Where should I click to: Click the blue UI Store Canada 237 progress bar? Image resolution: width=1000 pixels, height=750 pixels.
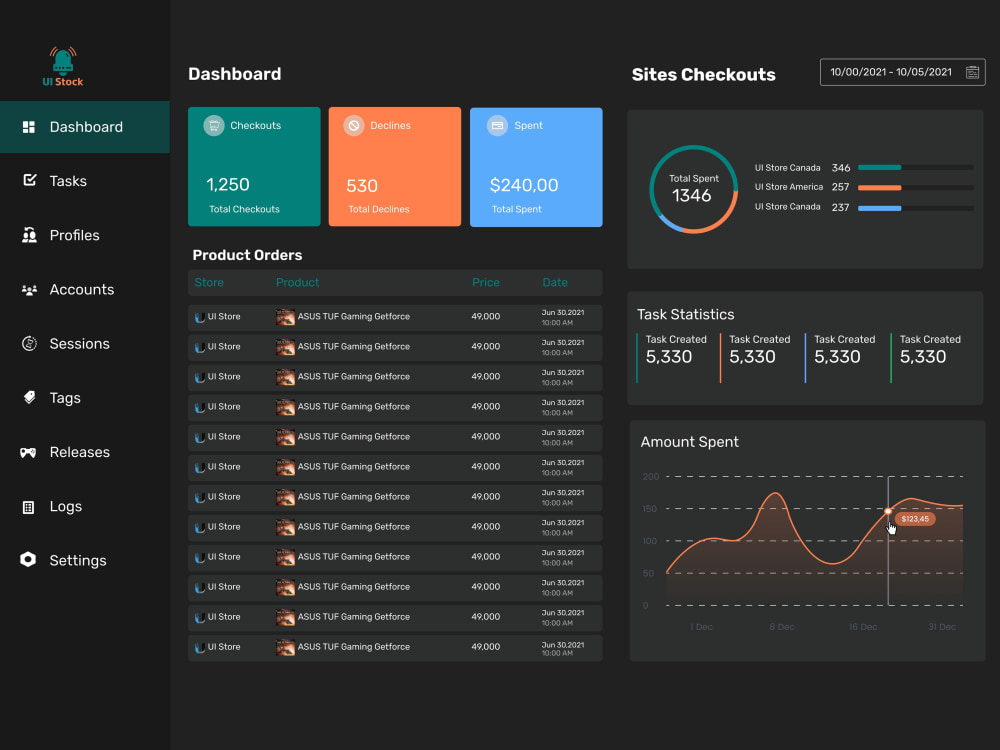pyautogui.click(x=915, y=208)
